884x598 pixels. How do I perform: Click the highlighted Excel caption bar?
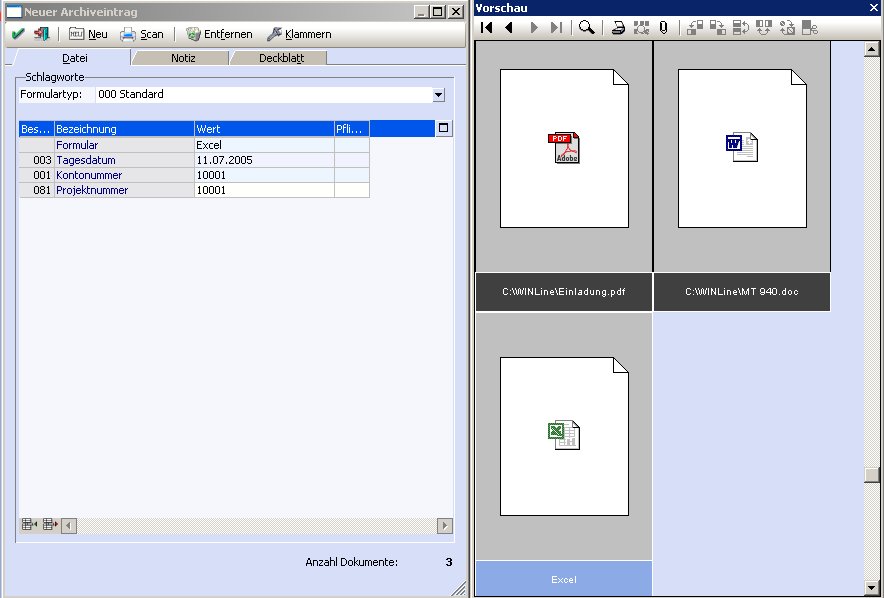point(564,579)
